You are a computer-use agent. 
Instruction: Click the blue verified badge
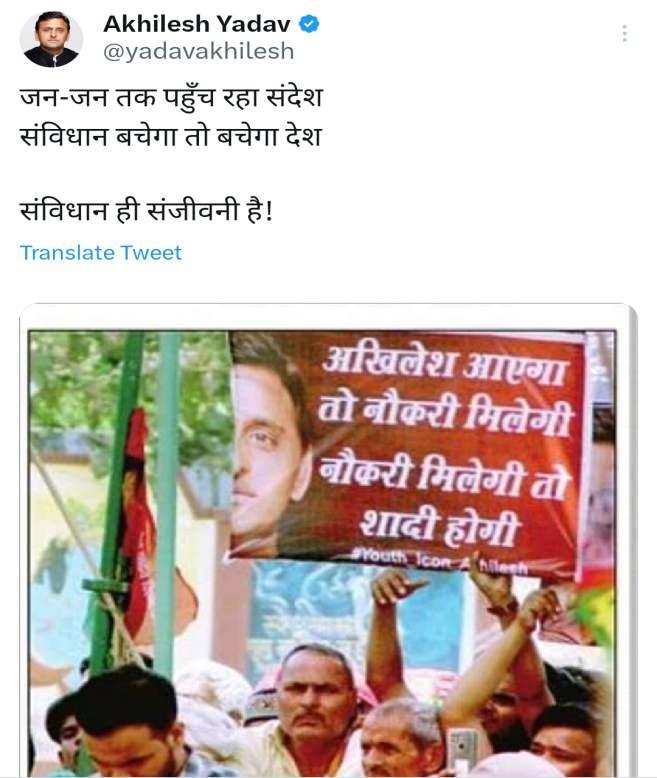pos(309,24)
